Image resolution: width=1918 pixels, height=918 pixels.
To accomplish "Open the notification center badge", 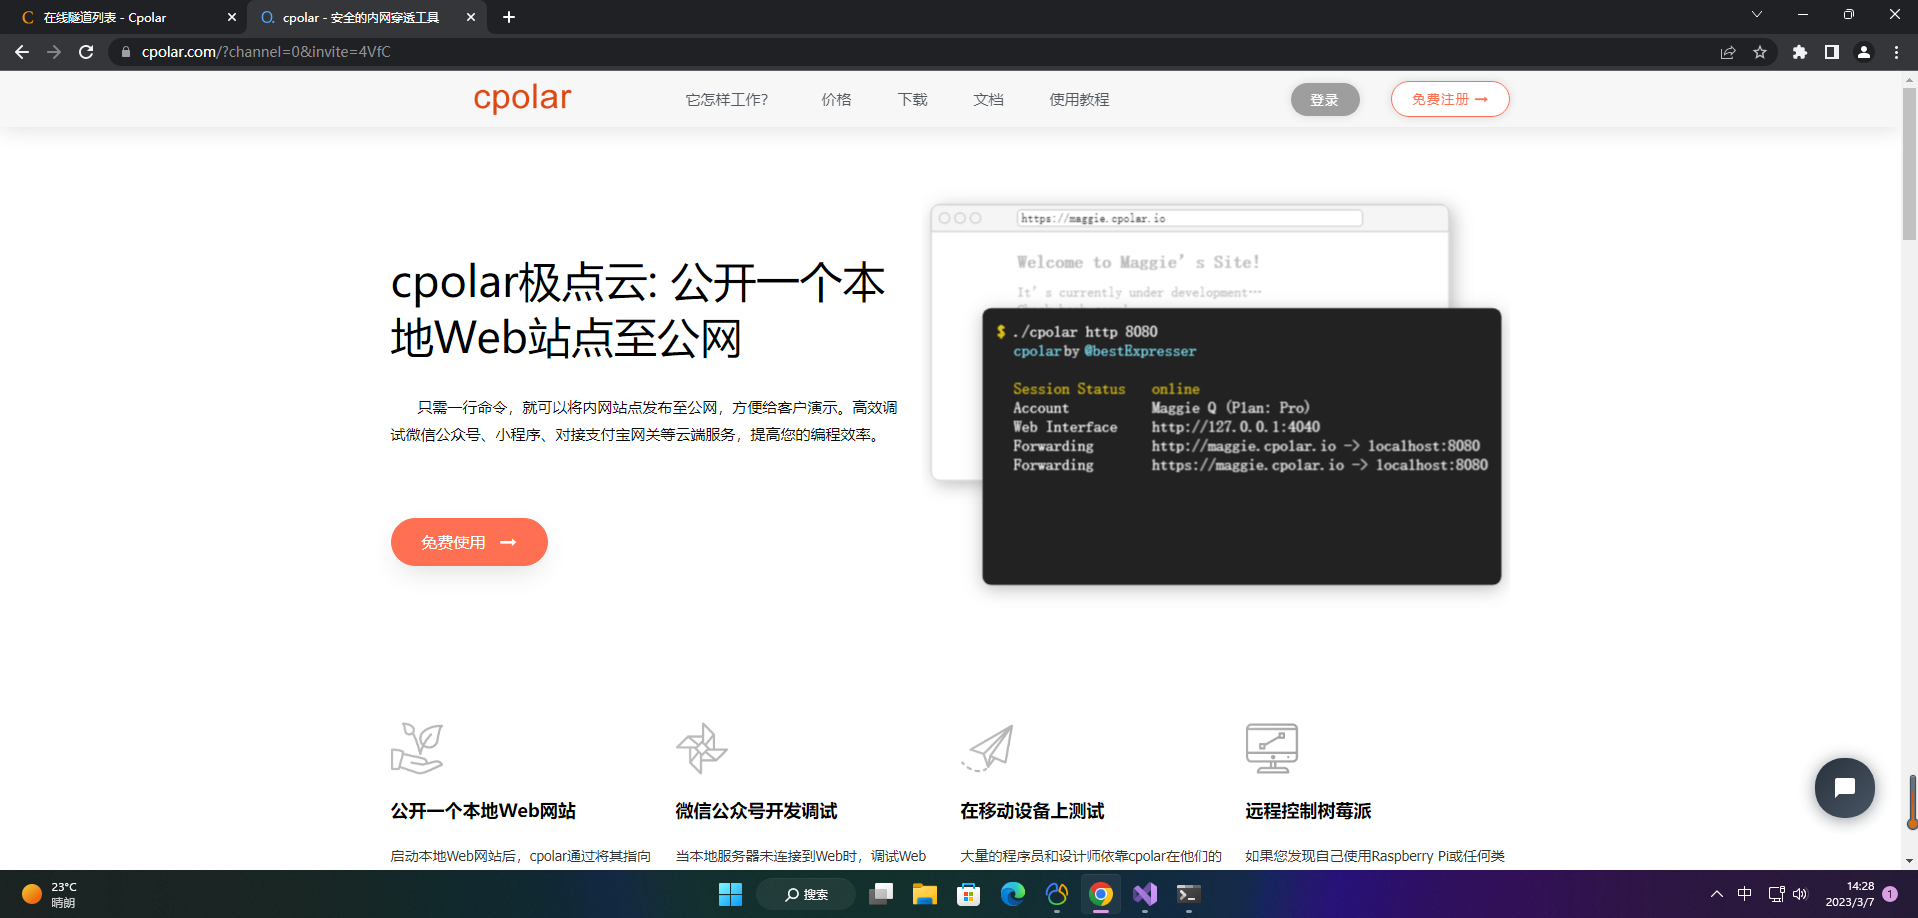I will click(1890, 894).
